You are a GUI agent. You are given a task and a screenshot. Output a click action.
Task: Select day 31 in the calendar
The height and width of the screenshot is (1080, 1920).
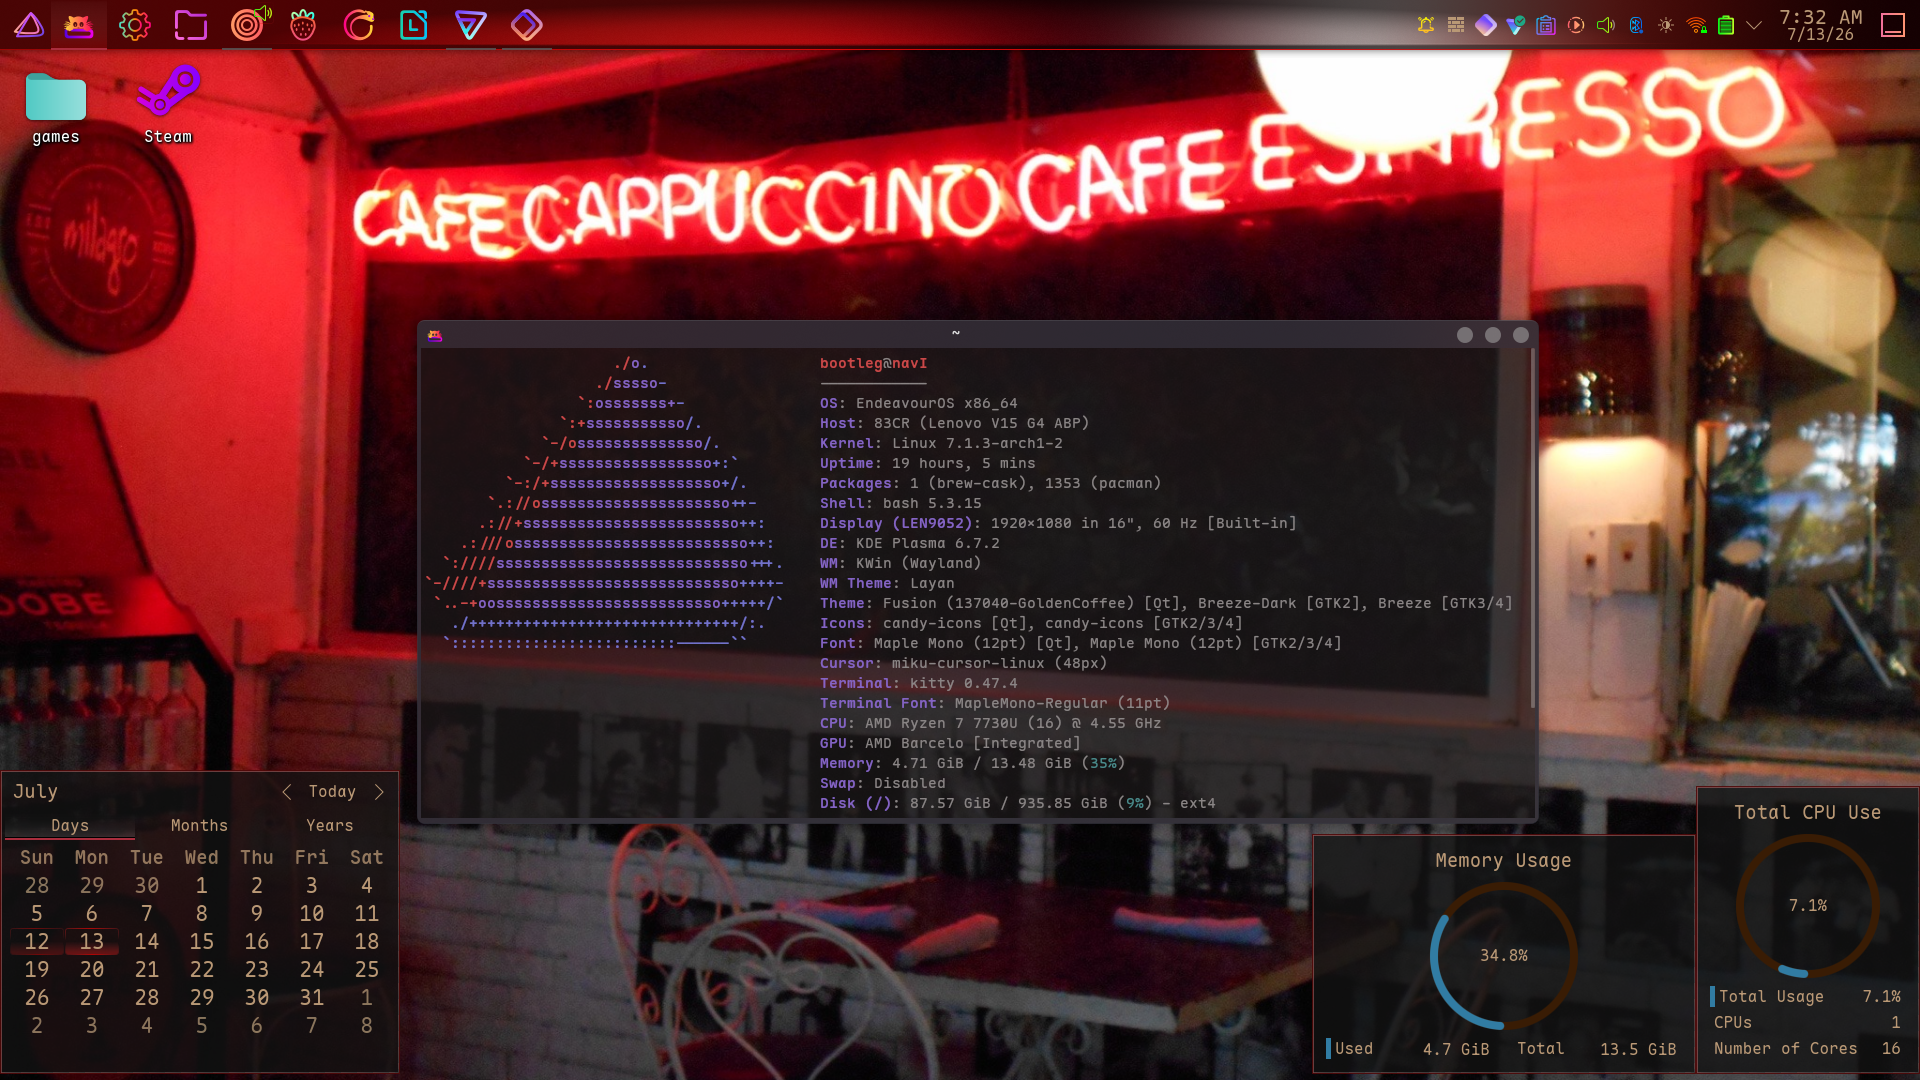[312, 998]
